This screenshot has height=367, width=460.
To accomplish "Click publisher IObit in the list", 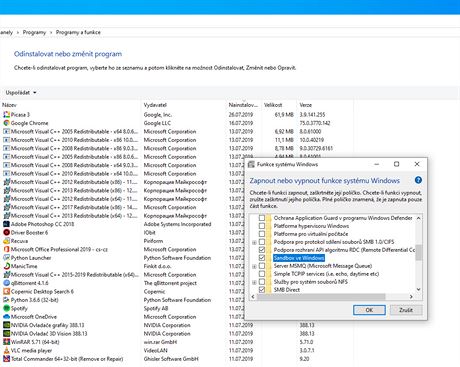I will pos(150,232).
